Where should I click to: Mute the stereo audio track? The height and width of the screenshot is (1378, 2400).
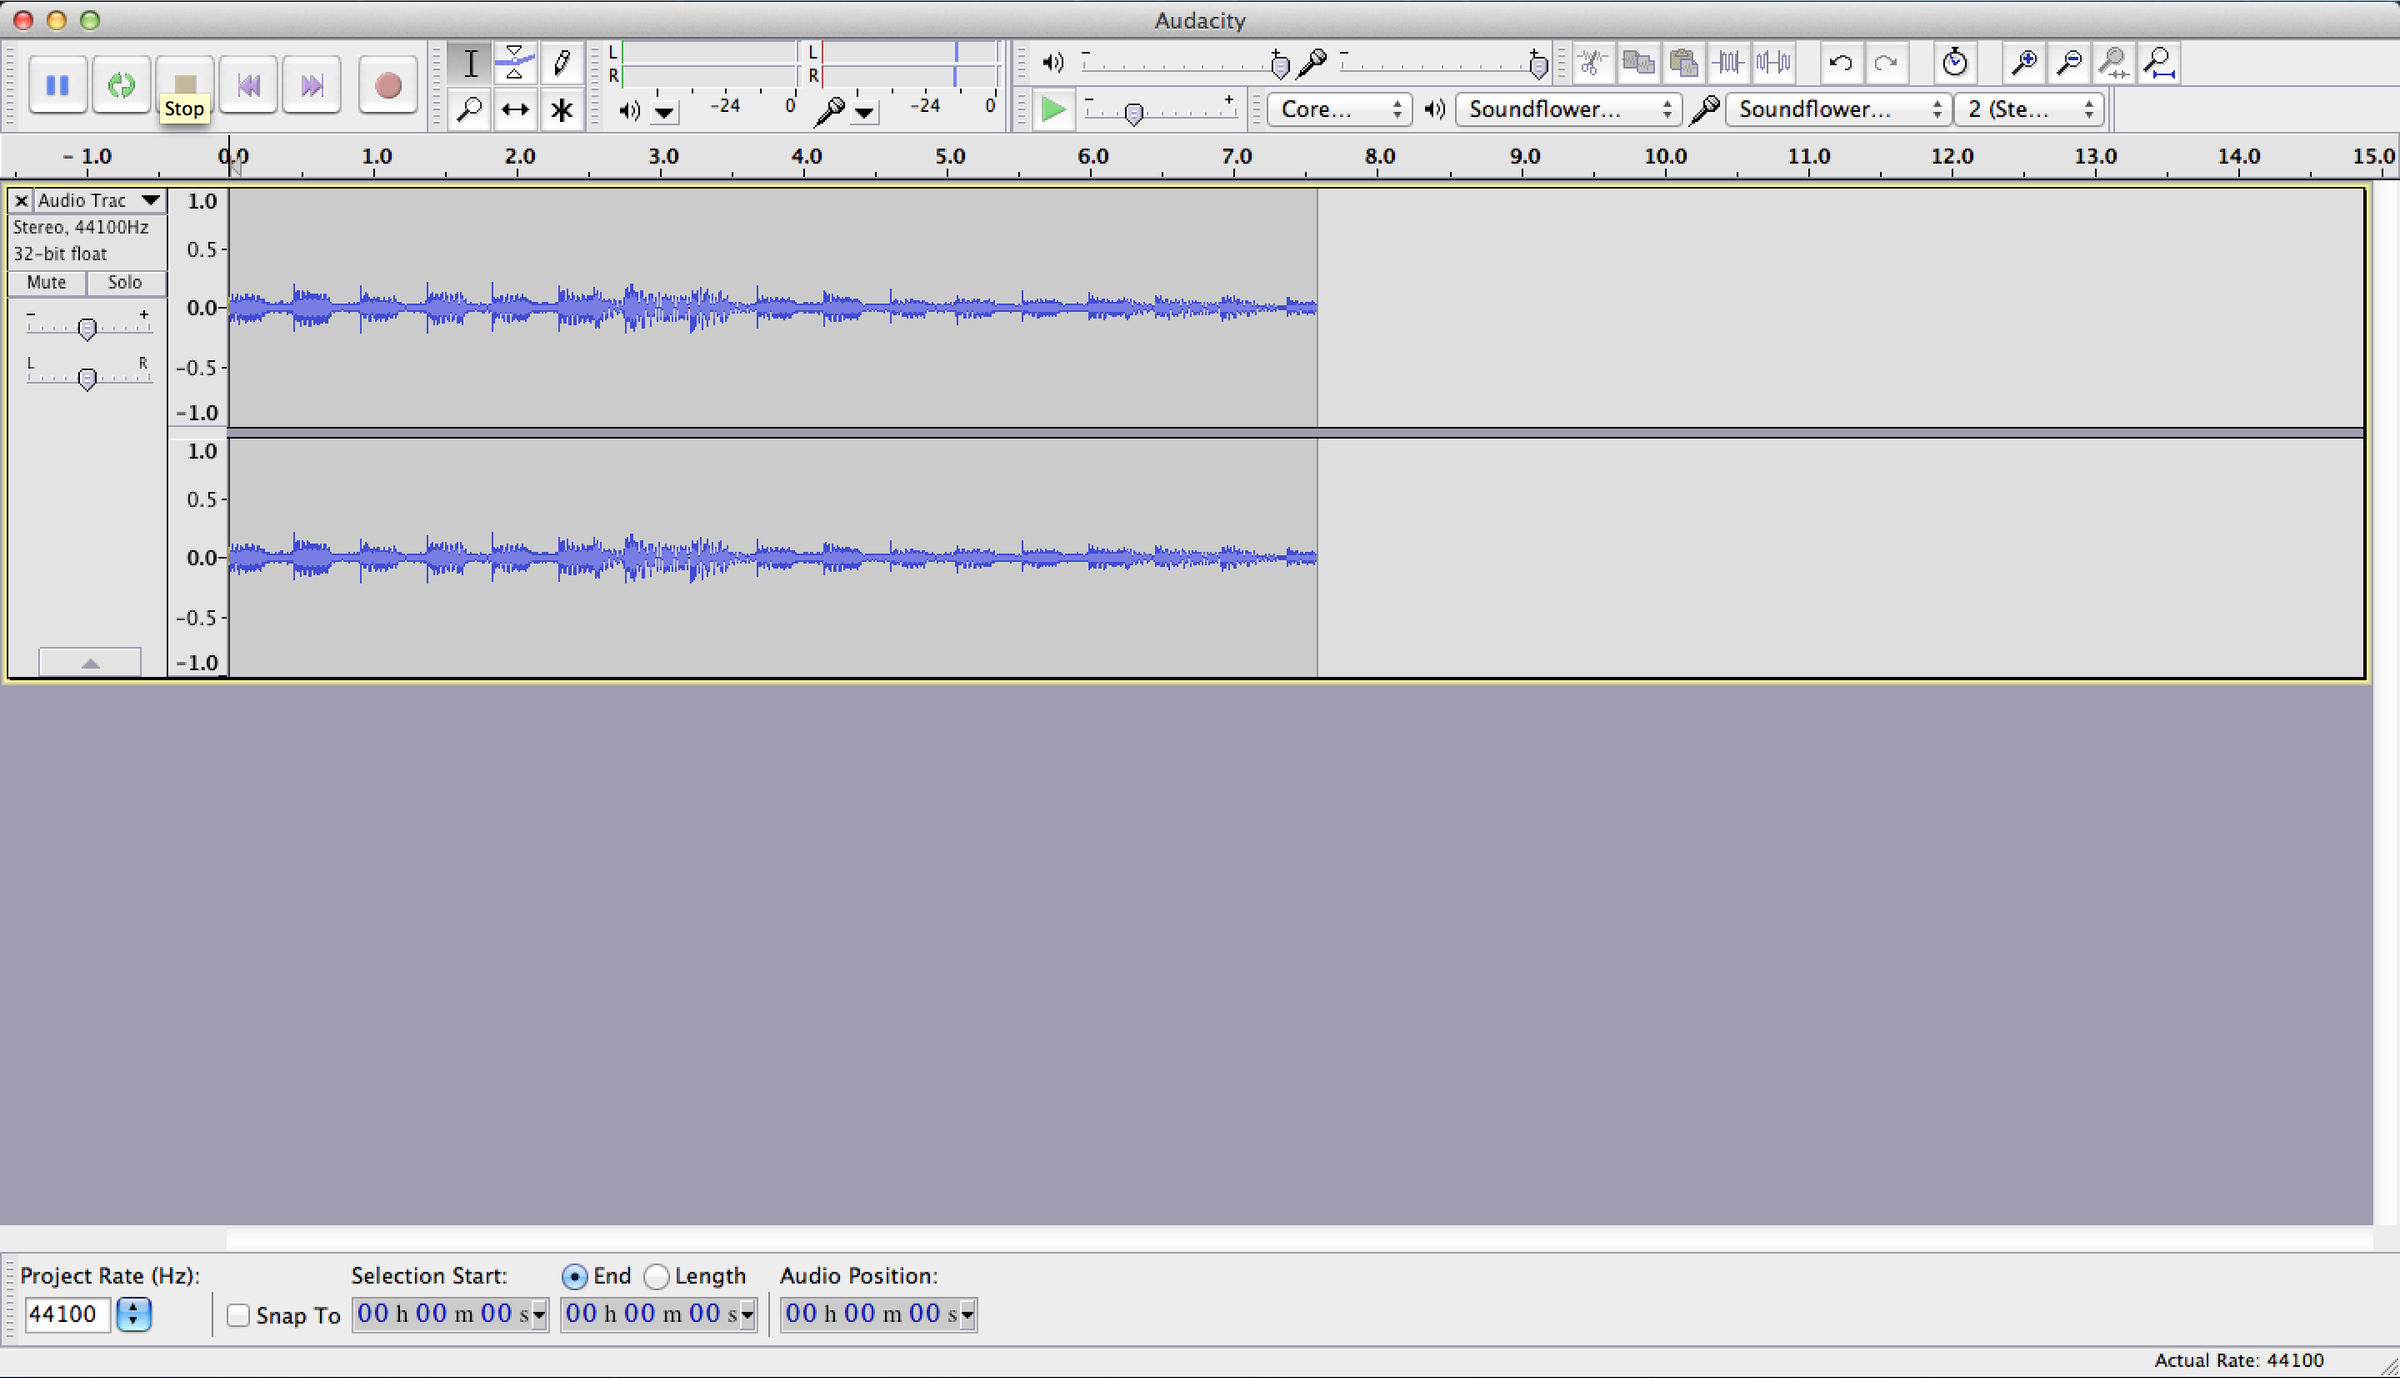pyautogui.click(x=46, y=283)
